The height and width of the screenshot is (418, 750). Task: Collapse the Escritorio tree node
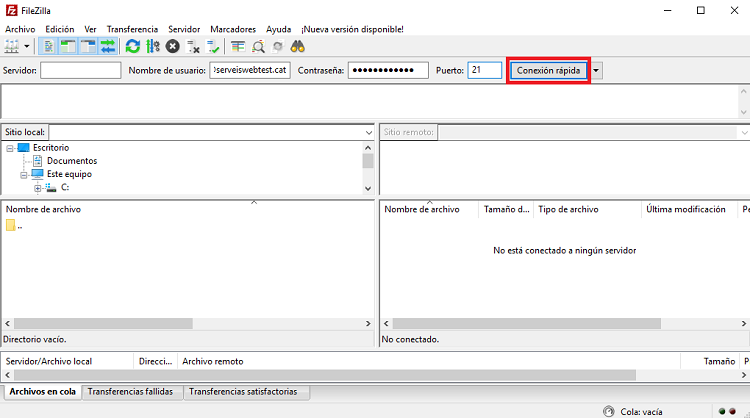(10, 148)
